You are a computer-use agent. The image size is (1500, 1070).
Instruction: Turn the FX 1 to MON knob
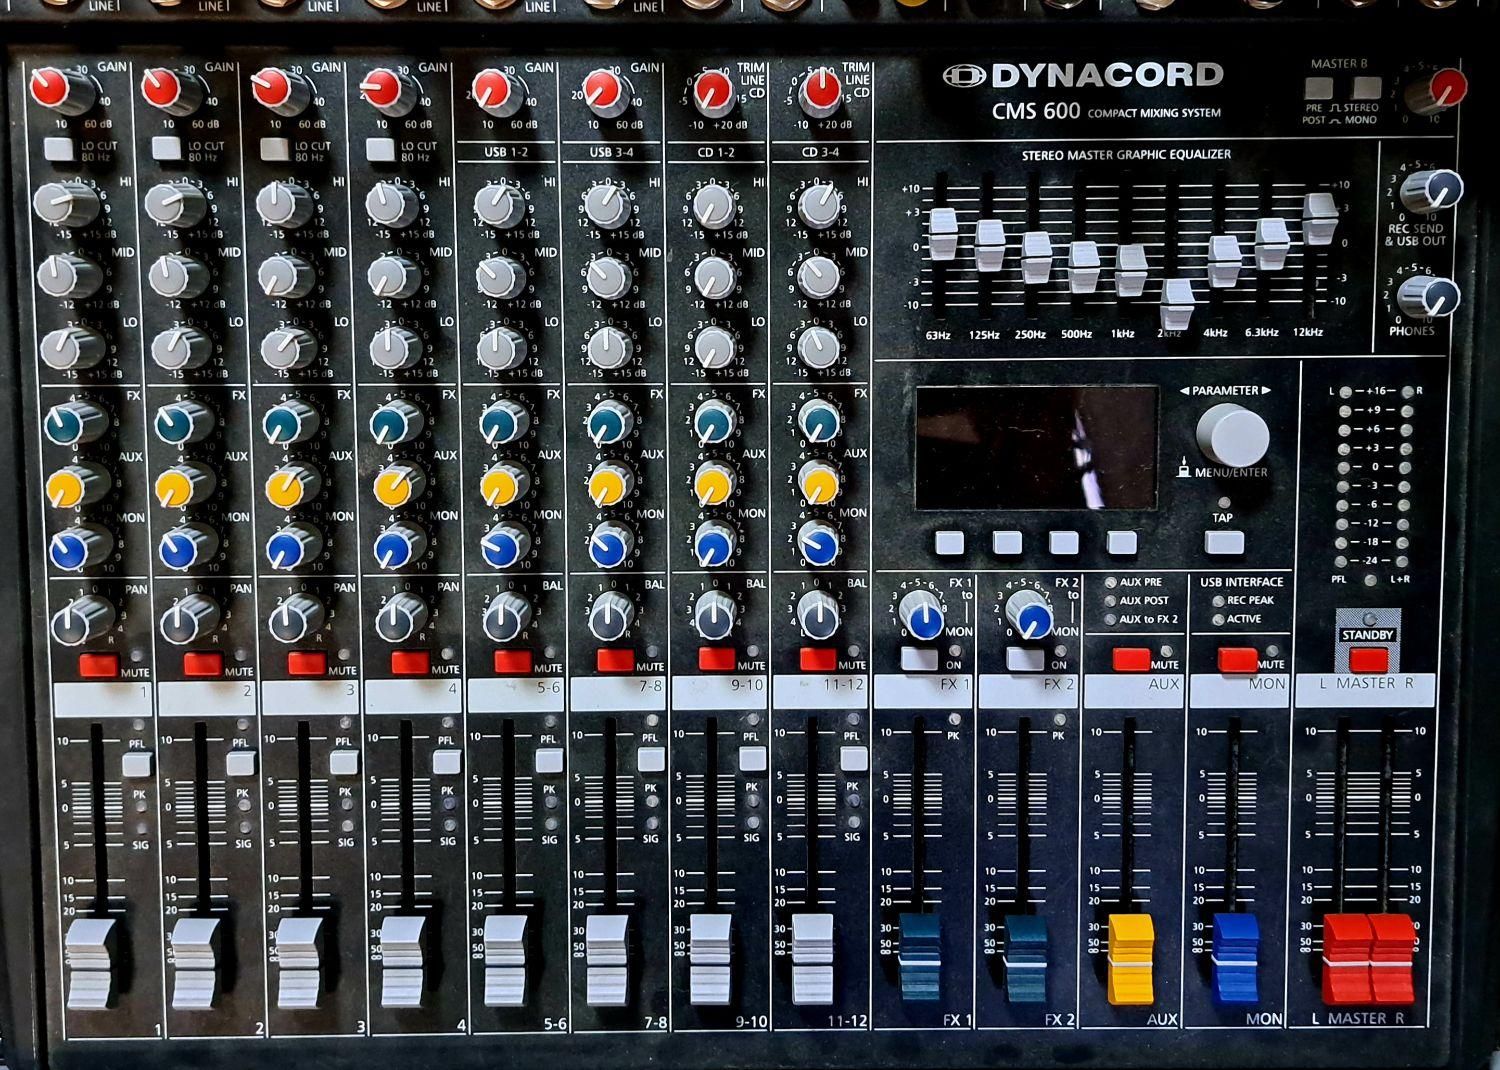point(923,614)
